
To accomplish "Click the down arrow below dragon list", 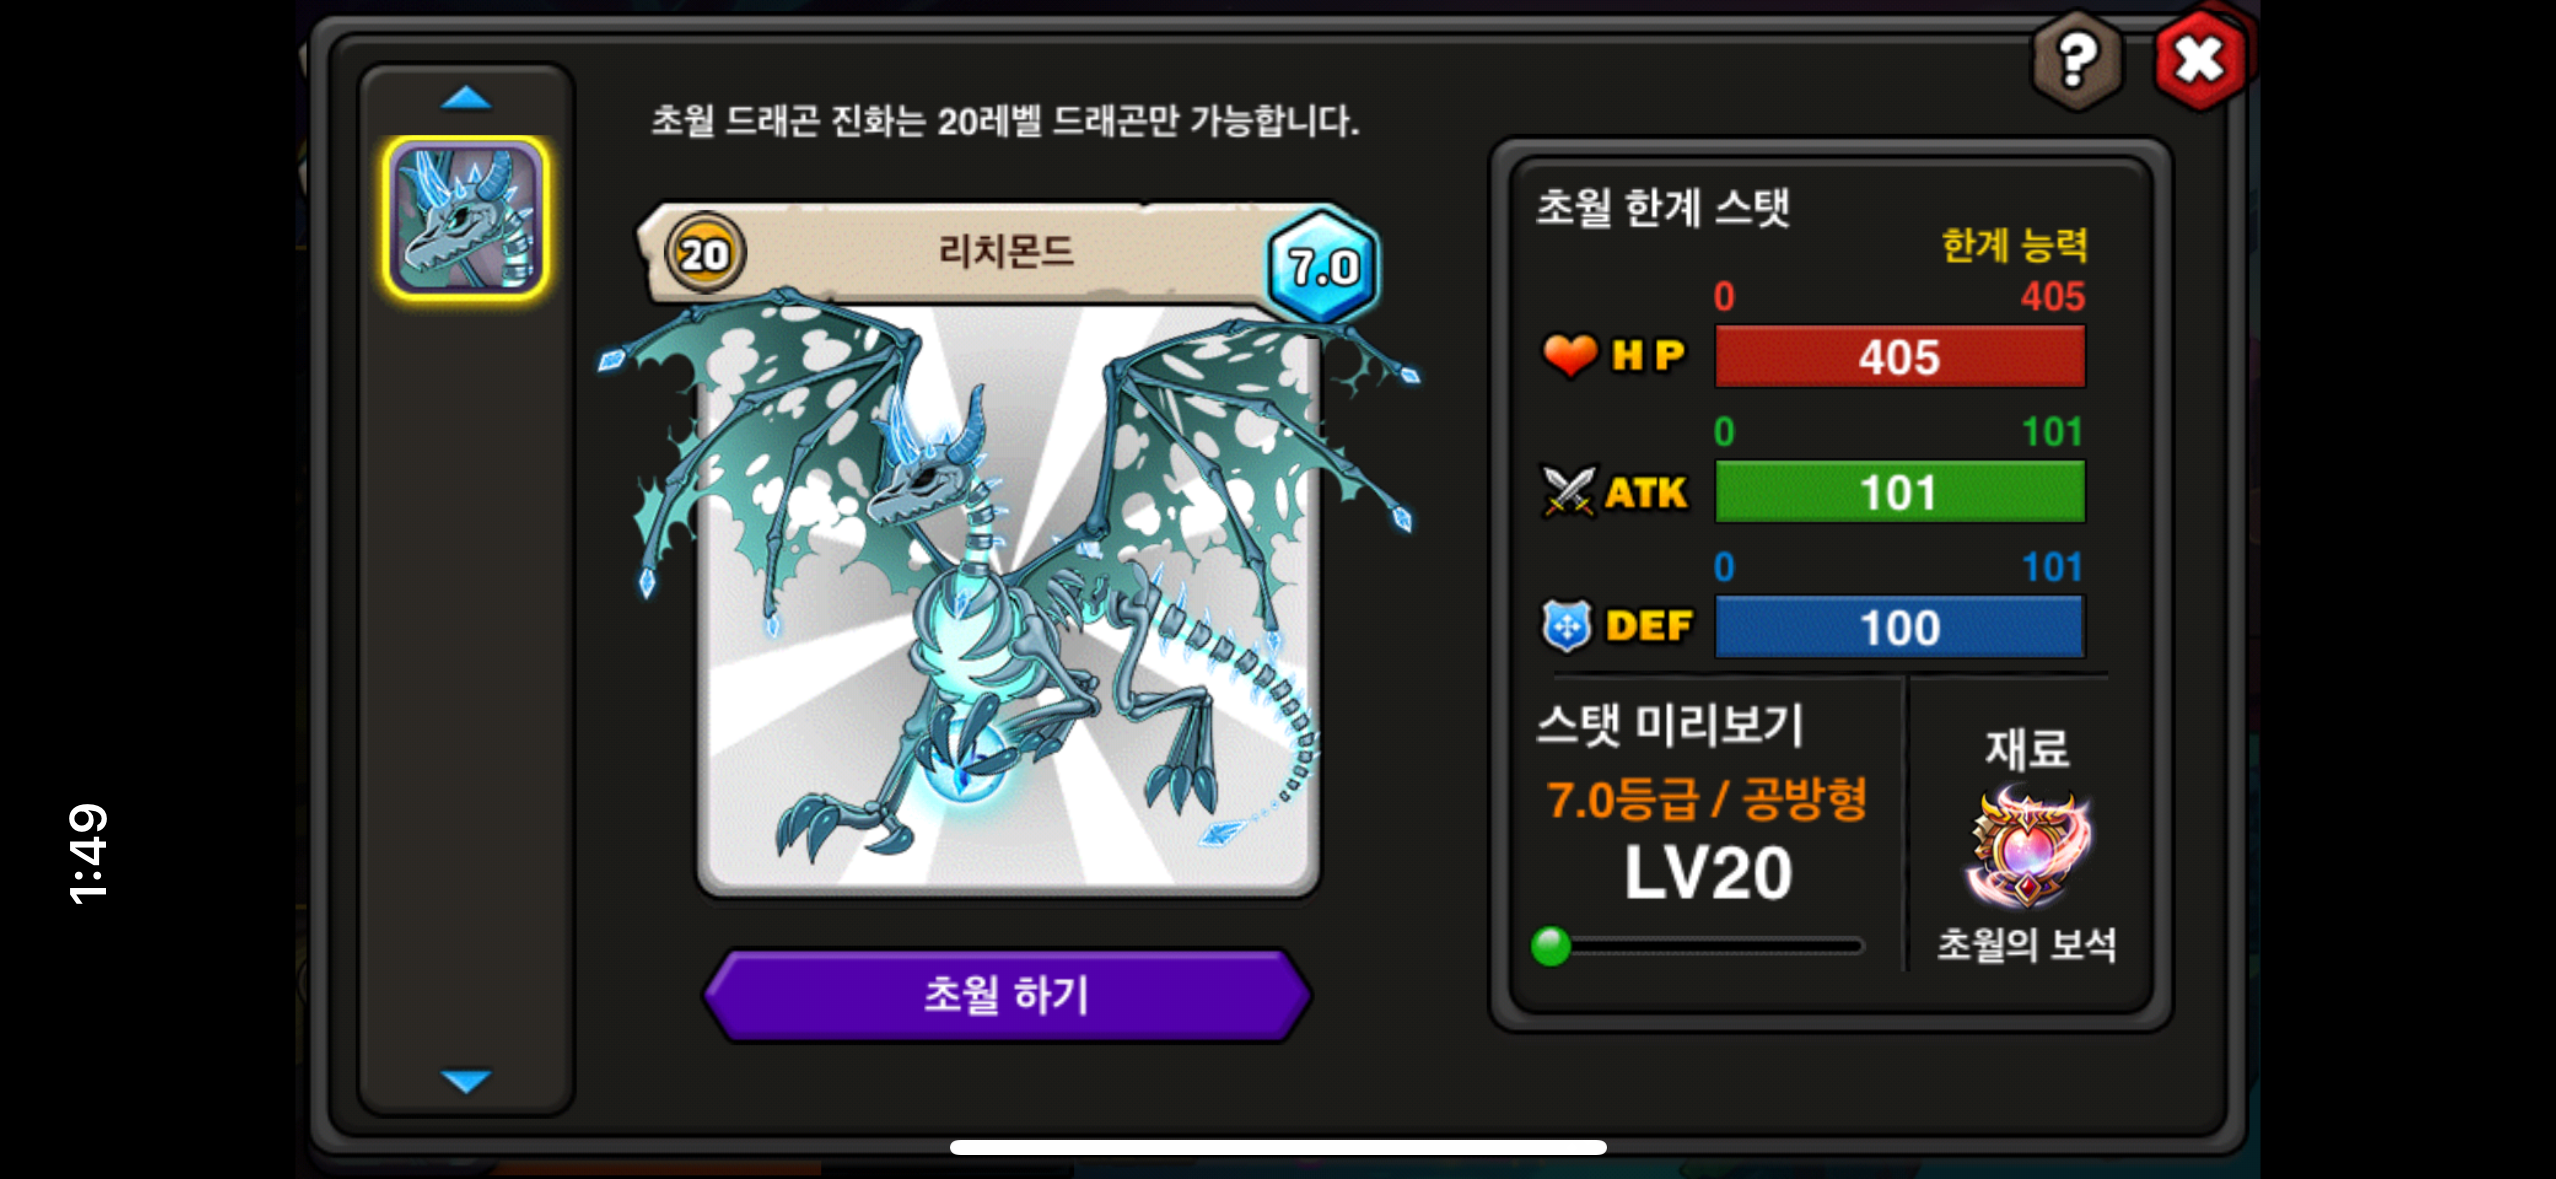I will 466,1081.
